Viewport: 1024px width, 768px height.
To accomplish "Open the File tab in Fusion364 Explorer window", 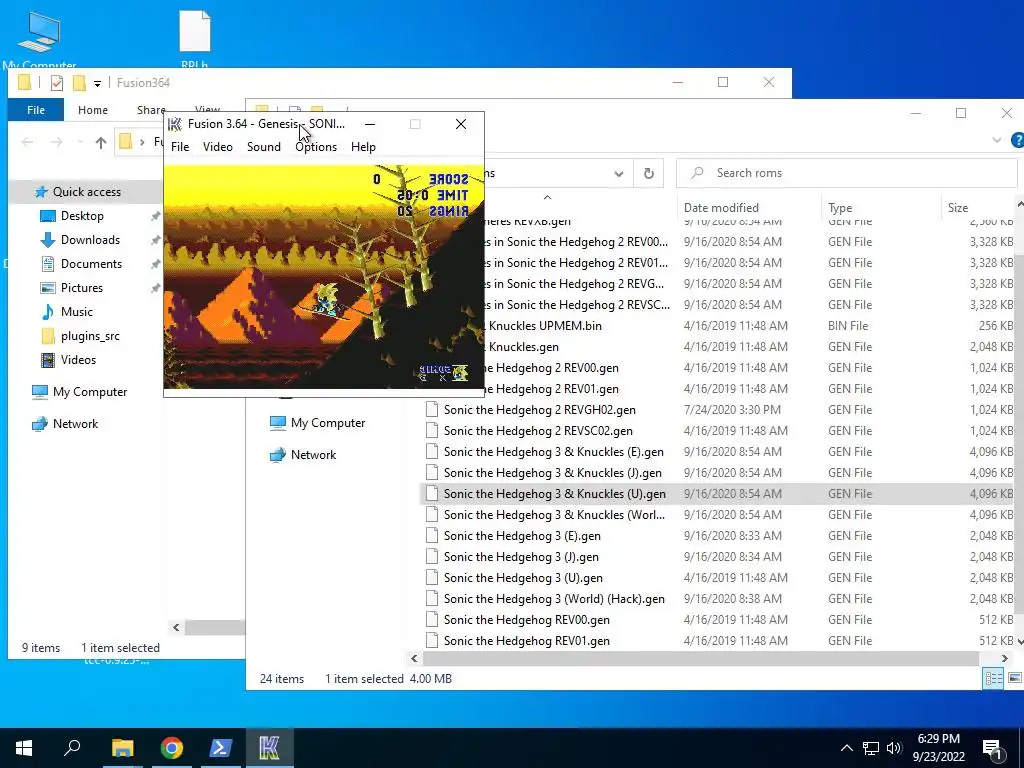I will click(x=36, y=110).
